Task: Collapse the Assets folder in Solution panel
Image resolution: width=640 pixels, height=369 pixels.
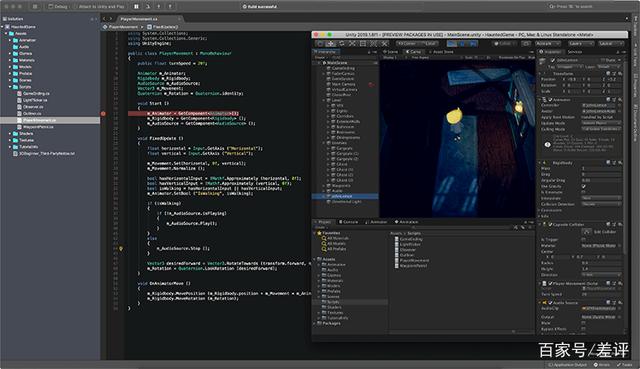Action: click(6, 33)
